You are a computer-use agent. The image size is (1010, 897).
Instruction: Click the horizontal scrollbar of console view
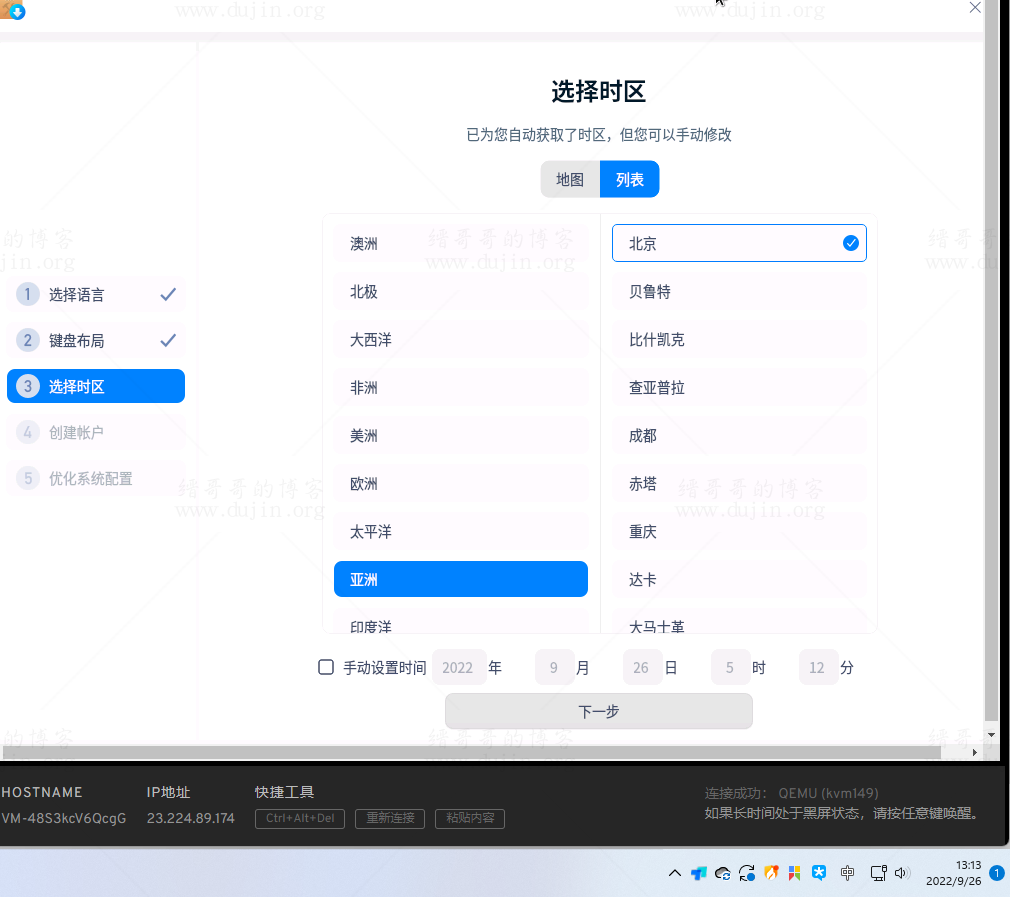[472, 752]
